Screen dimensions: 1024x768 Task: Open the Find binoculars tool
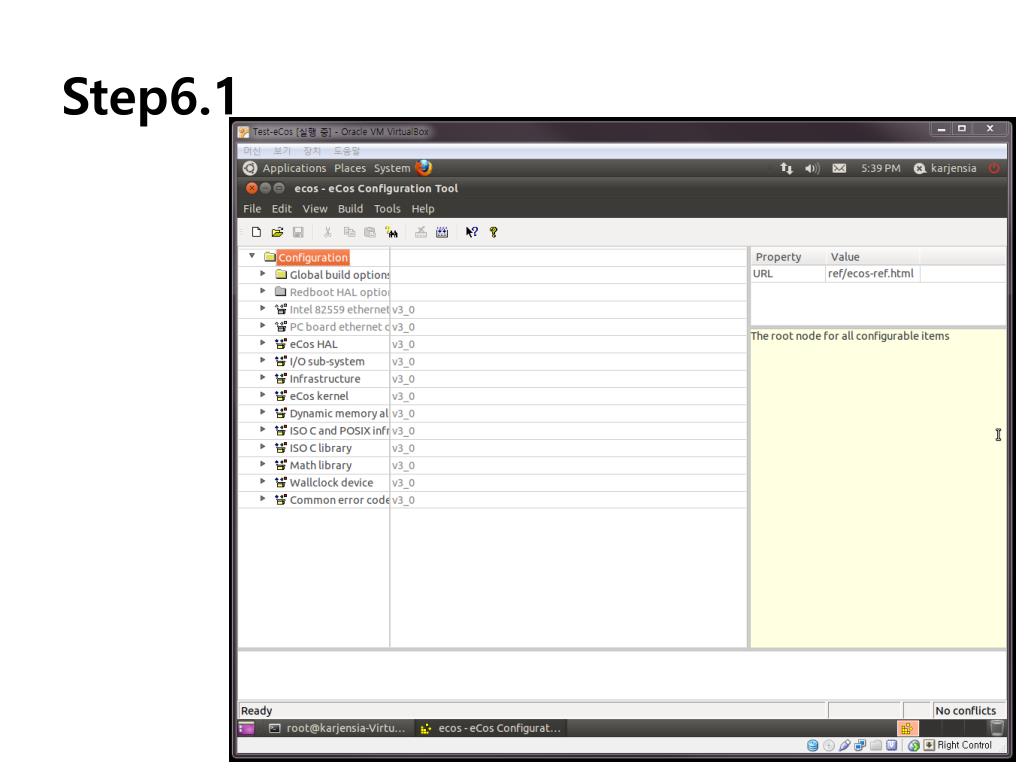coord(392,232)
